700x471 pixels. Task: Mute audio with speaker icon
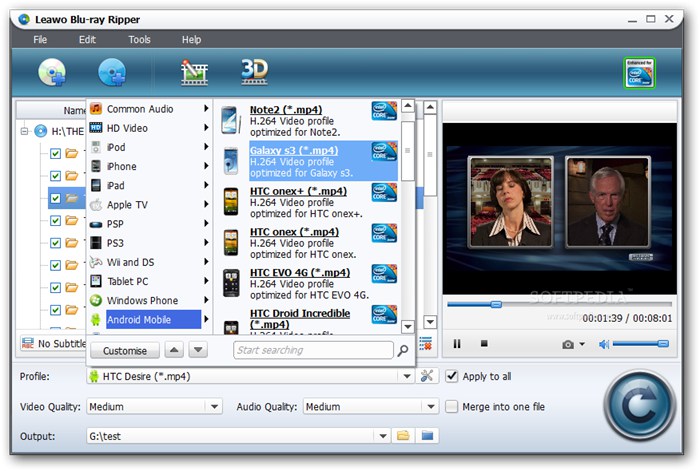(x=604, y=344)
